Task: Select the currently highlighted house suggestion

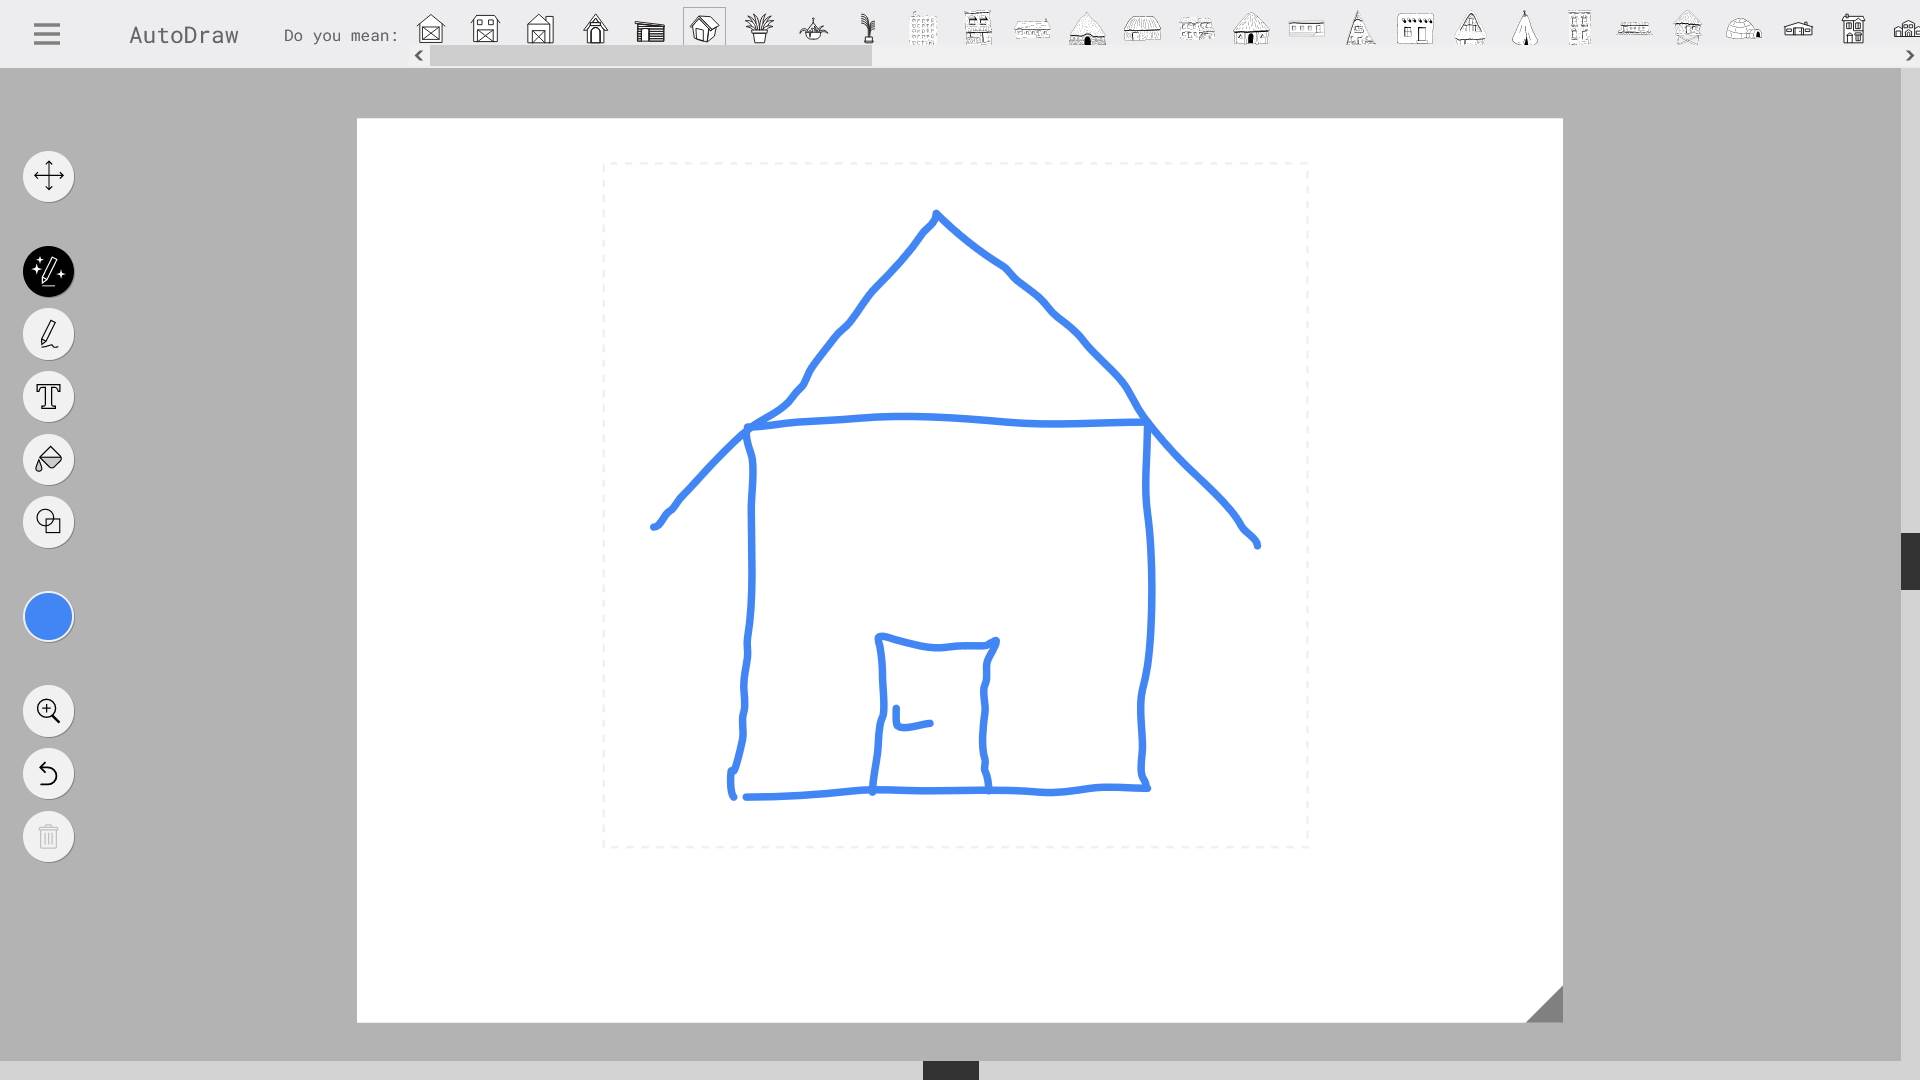Action: click(x=704, y=29)
